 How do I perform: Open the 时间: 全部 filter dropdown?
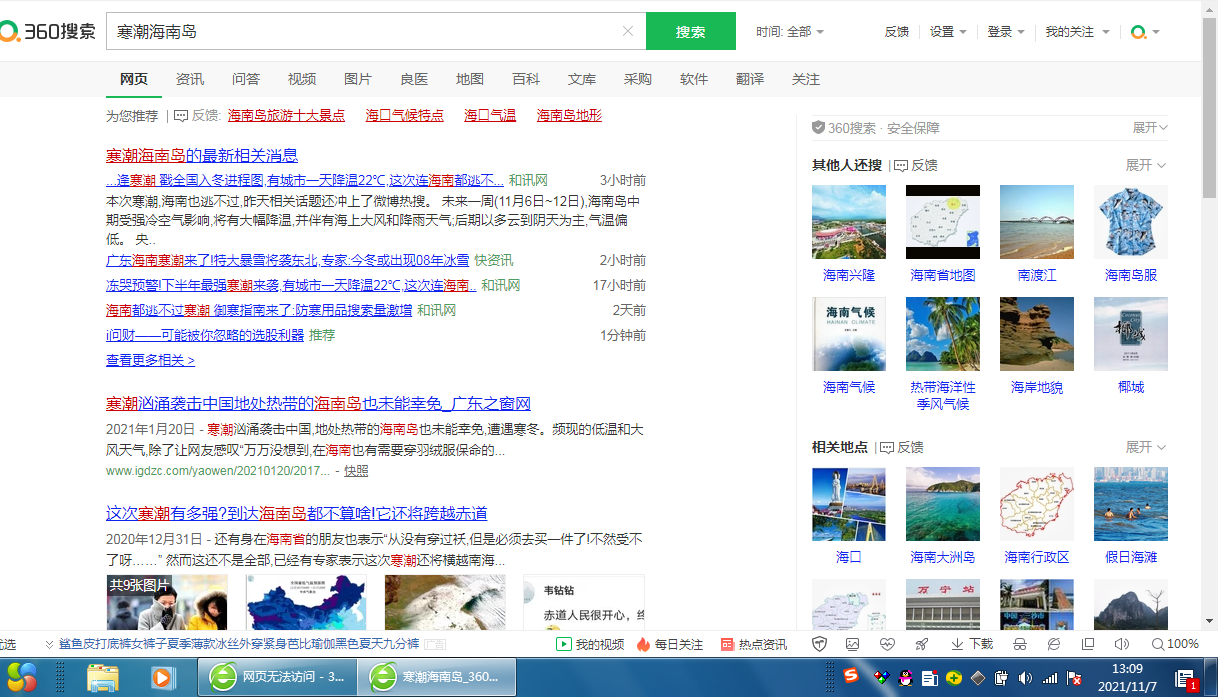click(790, 32)
